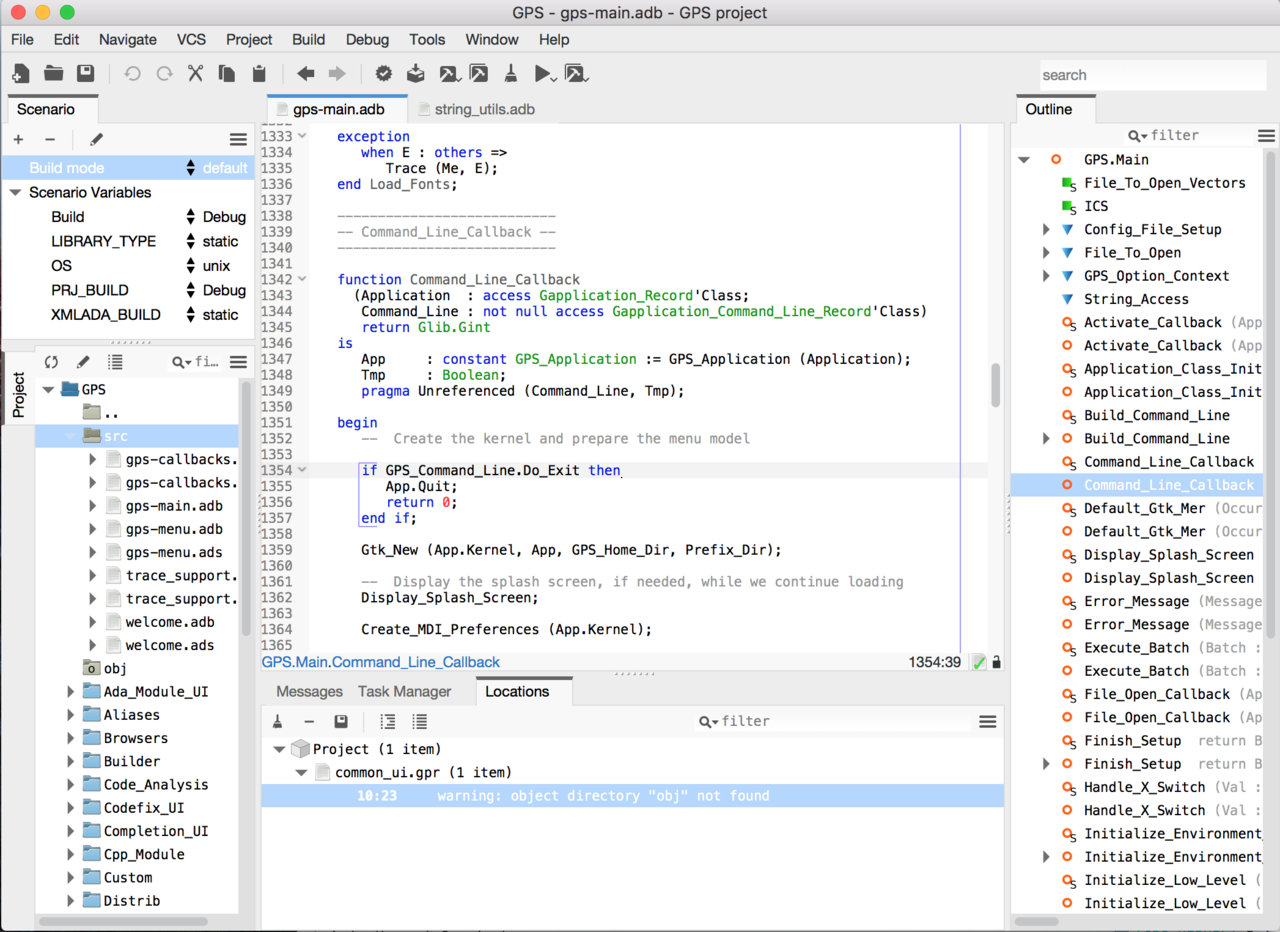Click the GPS.Main.Command_Line_Callback status link
This screenshot has height=932, width=1280.
coord(381,662)
